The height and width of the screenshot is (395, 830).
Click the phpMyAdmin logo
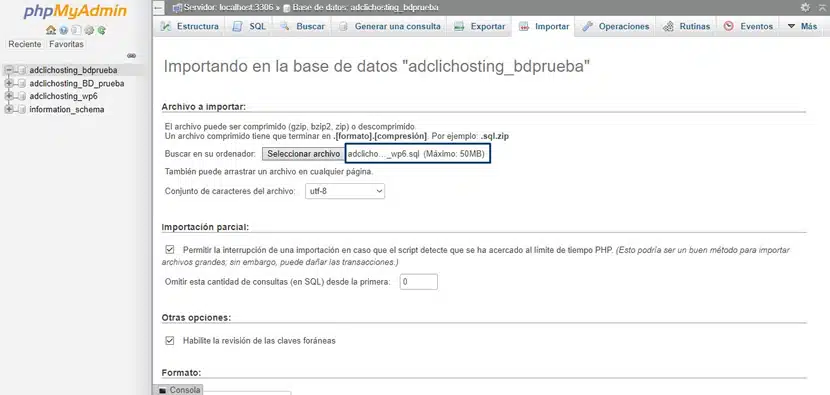tap(75, 11)
